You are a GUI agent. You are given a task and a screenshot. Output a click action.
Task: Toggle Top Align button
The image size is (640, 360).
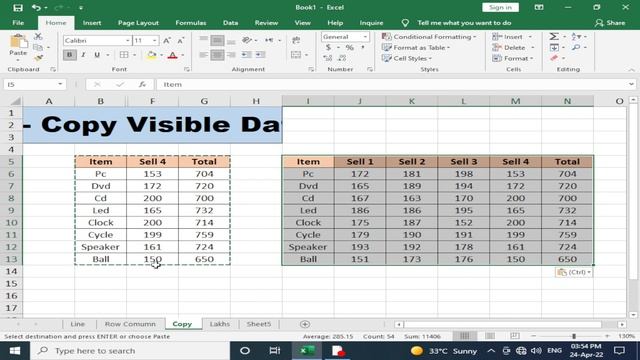tap(203, 40)
